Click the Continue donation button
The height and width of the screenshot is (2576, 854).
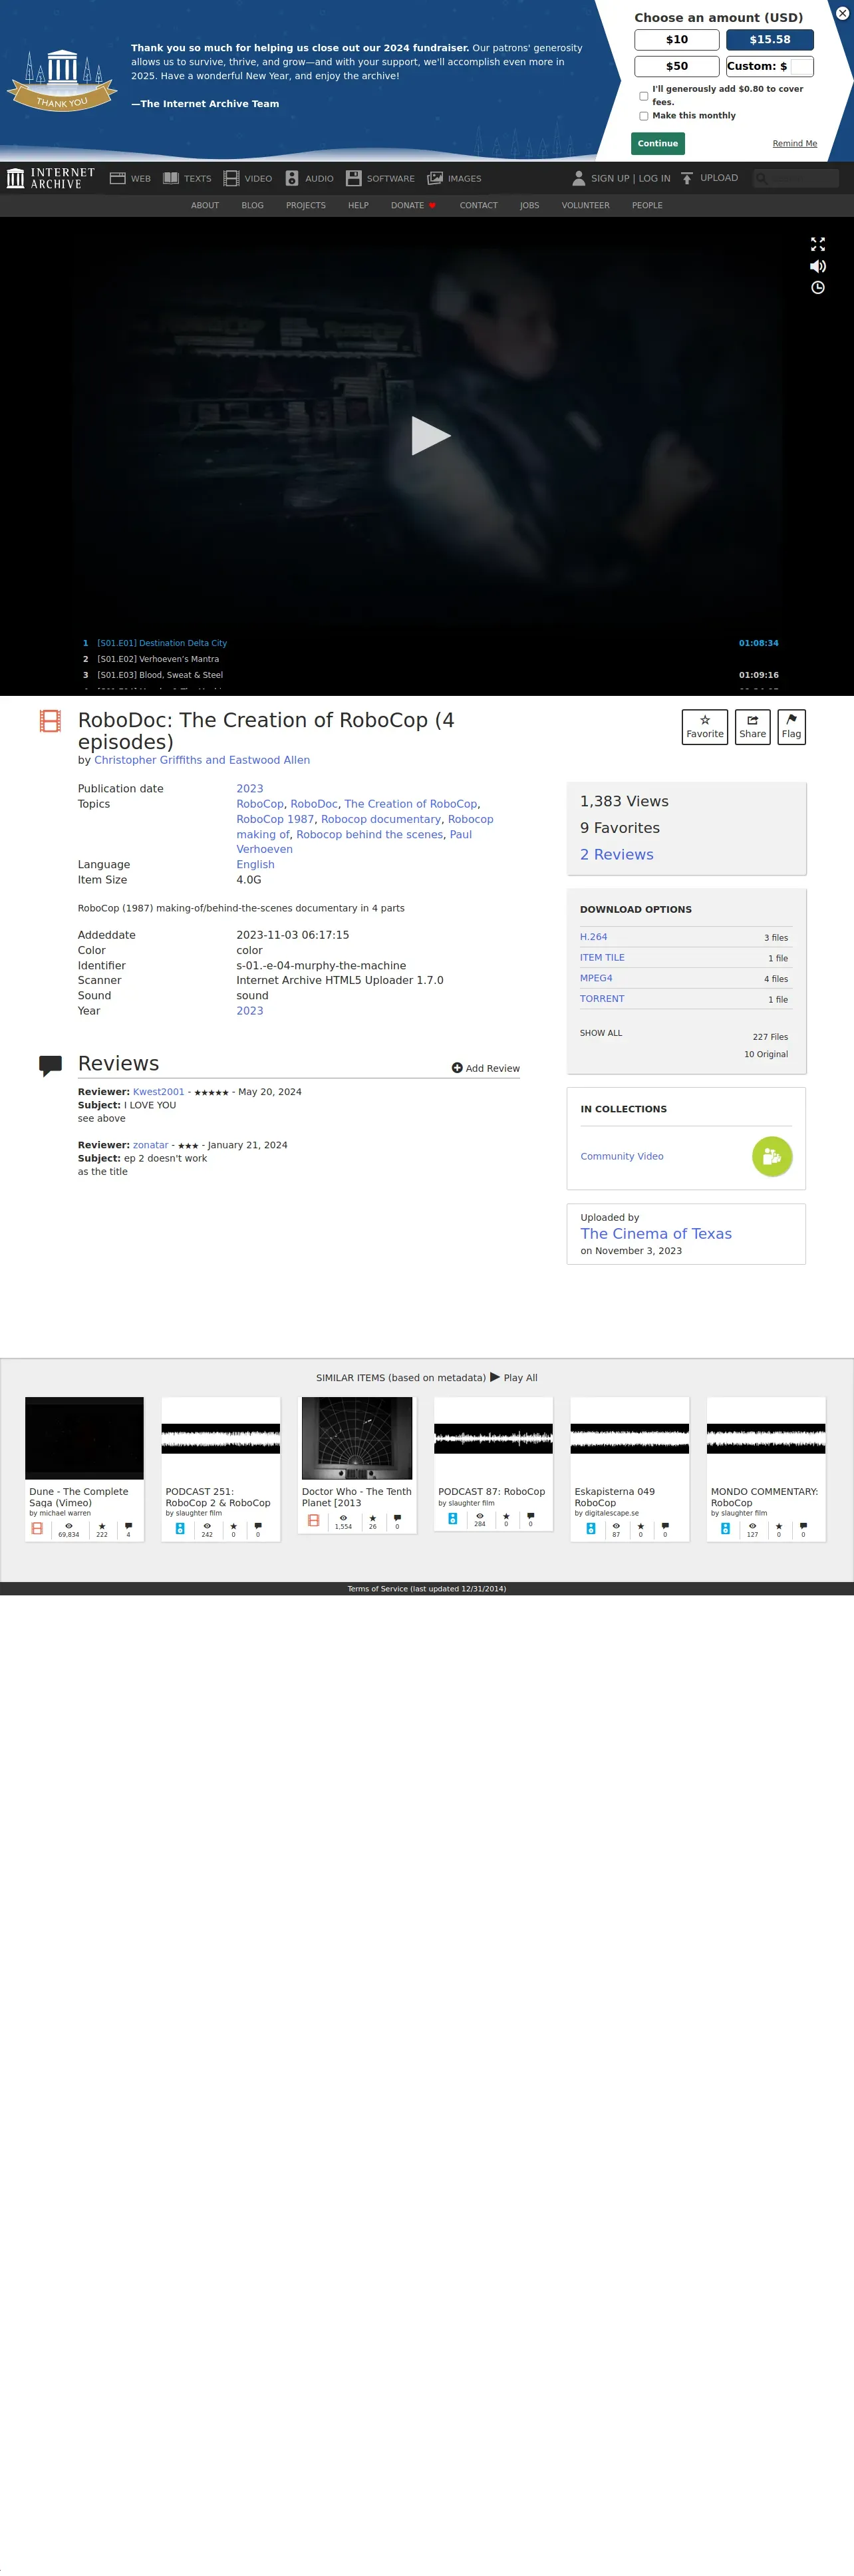click(658, 144)
